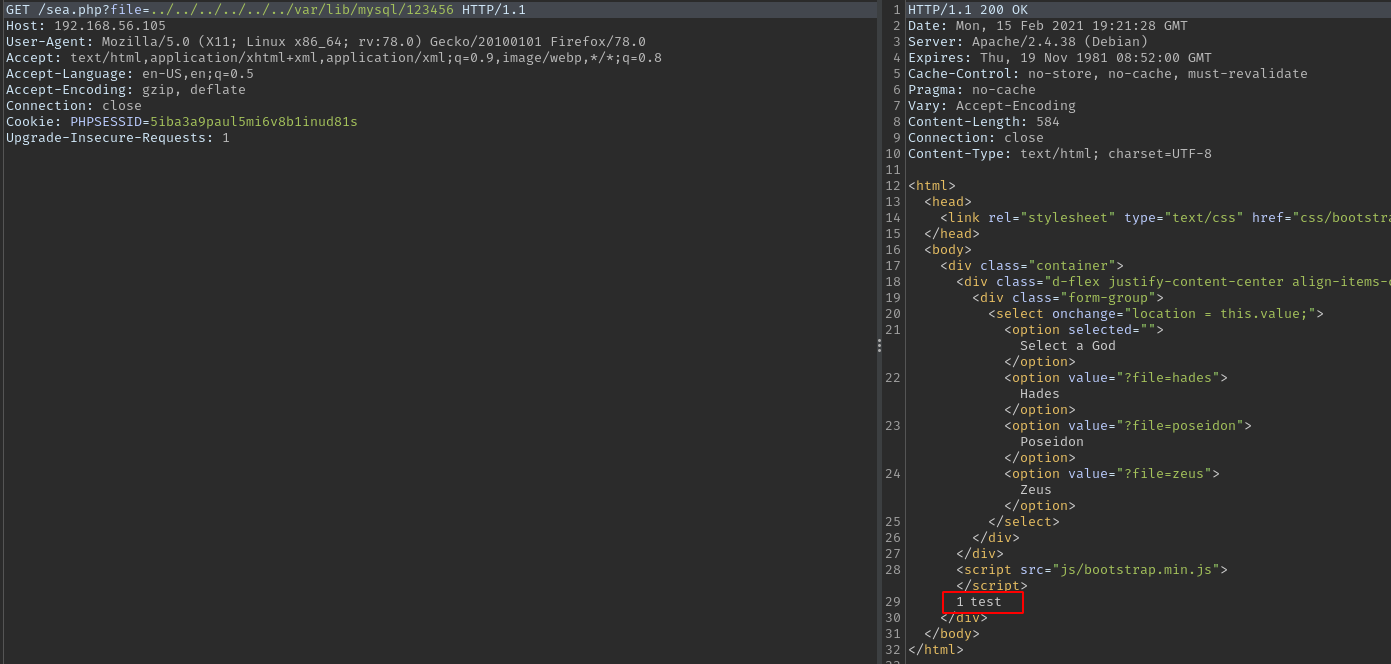Click the Server header Apache/2.4.38 (Debian)
Image resolution: width=1391 pixels, height=664 pixels.
tap(1028, 42)
